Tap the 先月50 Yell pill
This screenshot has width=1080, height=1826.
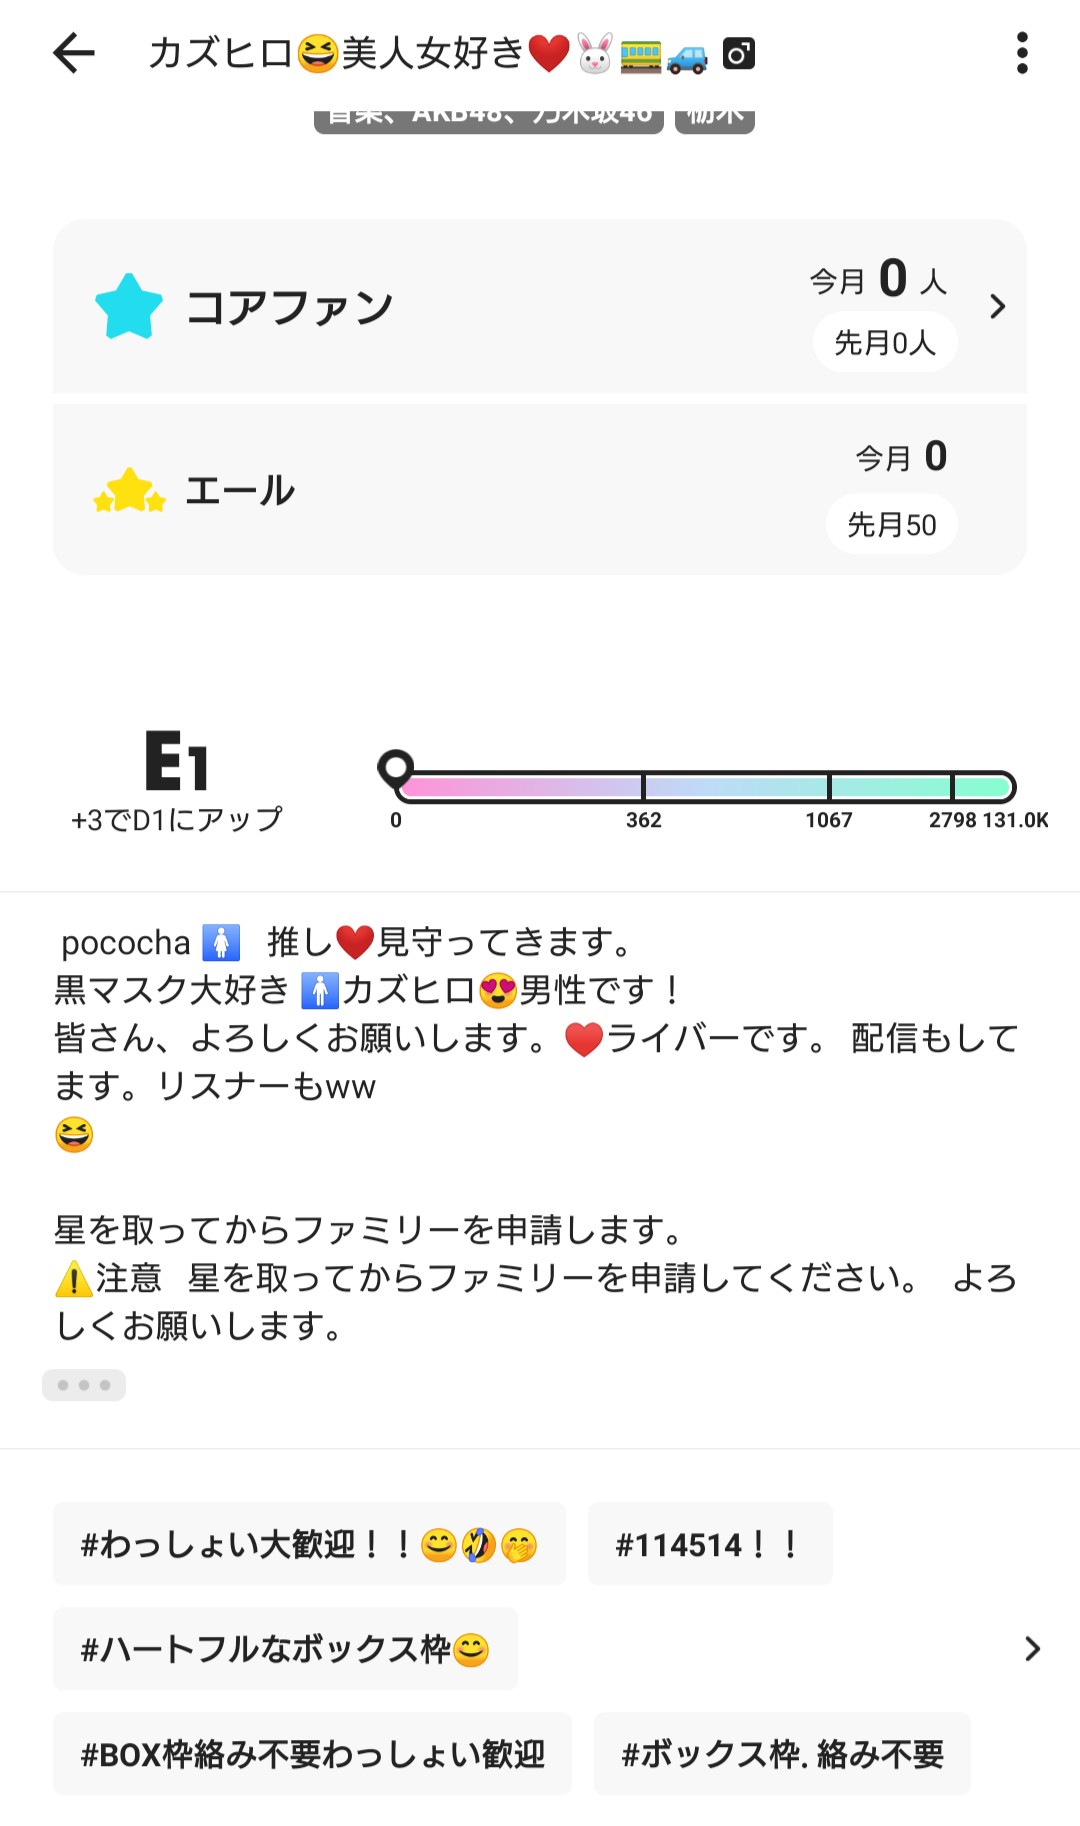(891, 524)
